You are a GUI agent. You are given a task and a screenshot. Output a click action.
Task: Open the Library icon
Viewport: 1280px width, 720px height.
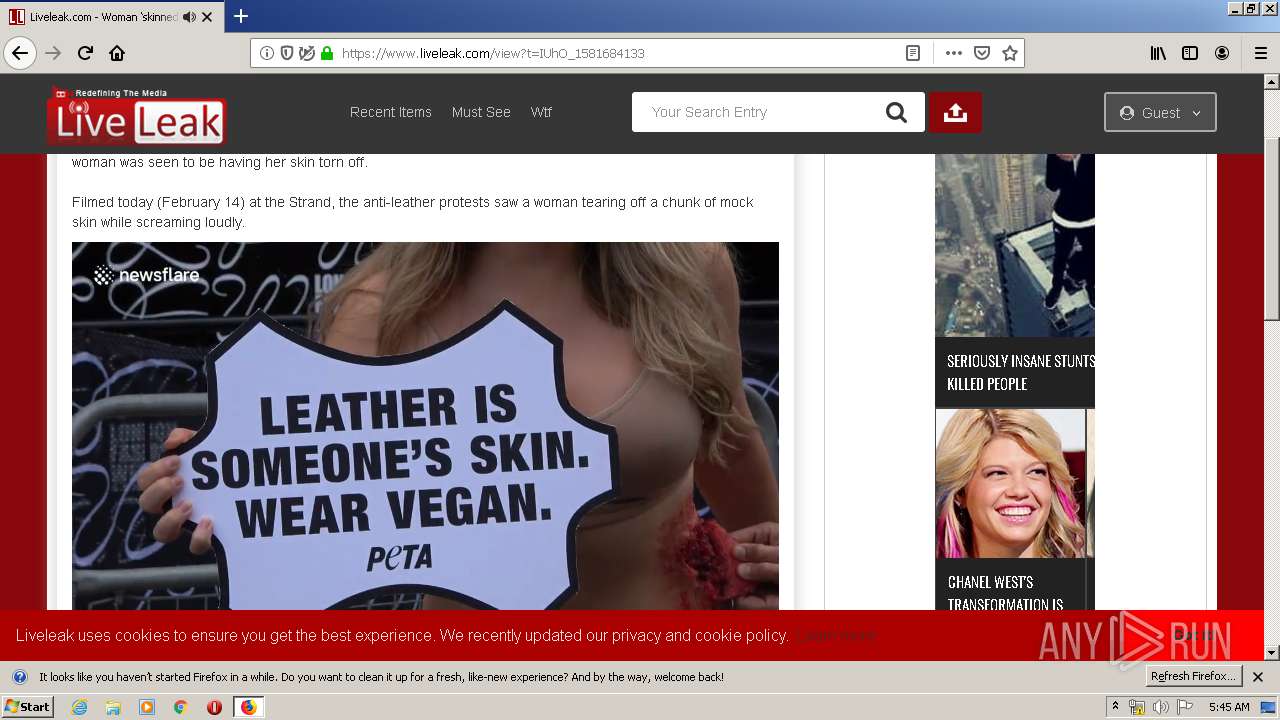pos(1158,53)
